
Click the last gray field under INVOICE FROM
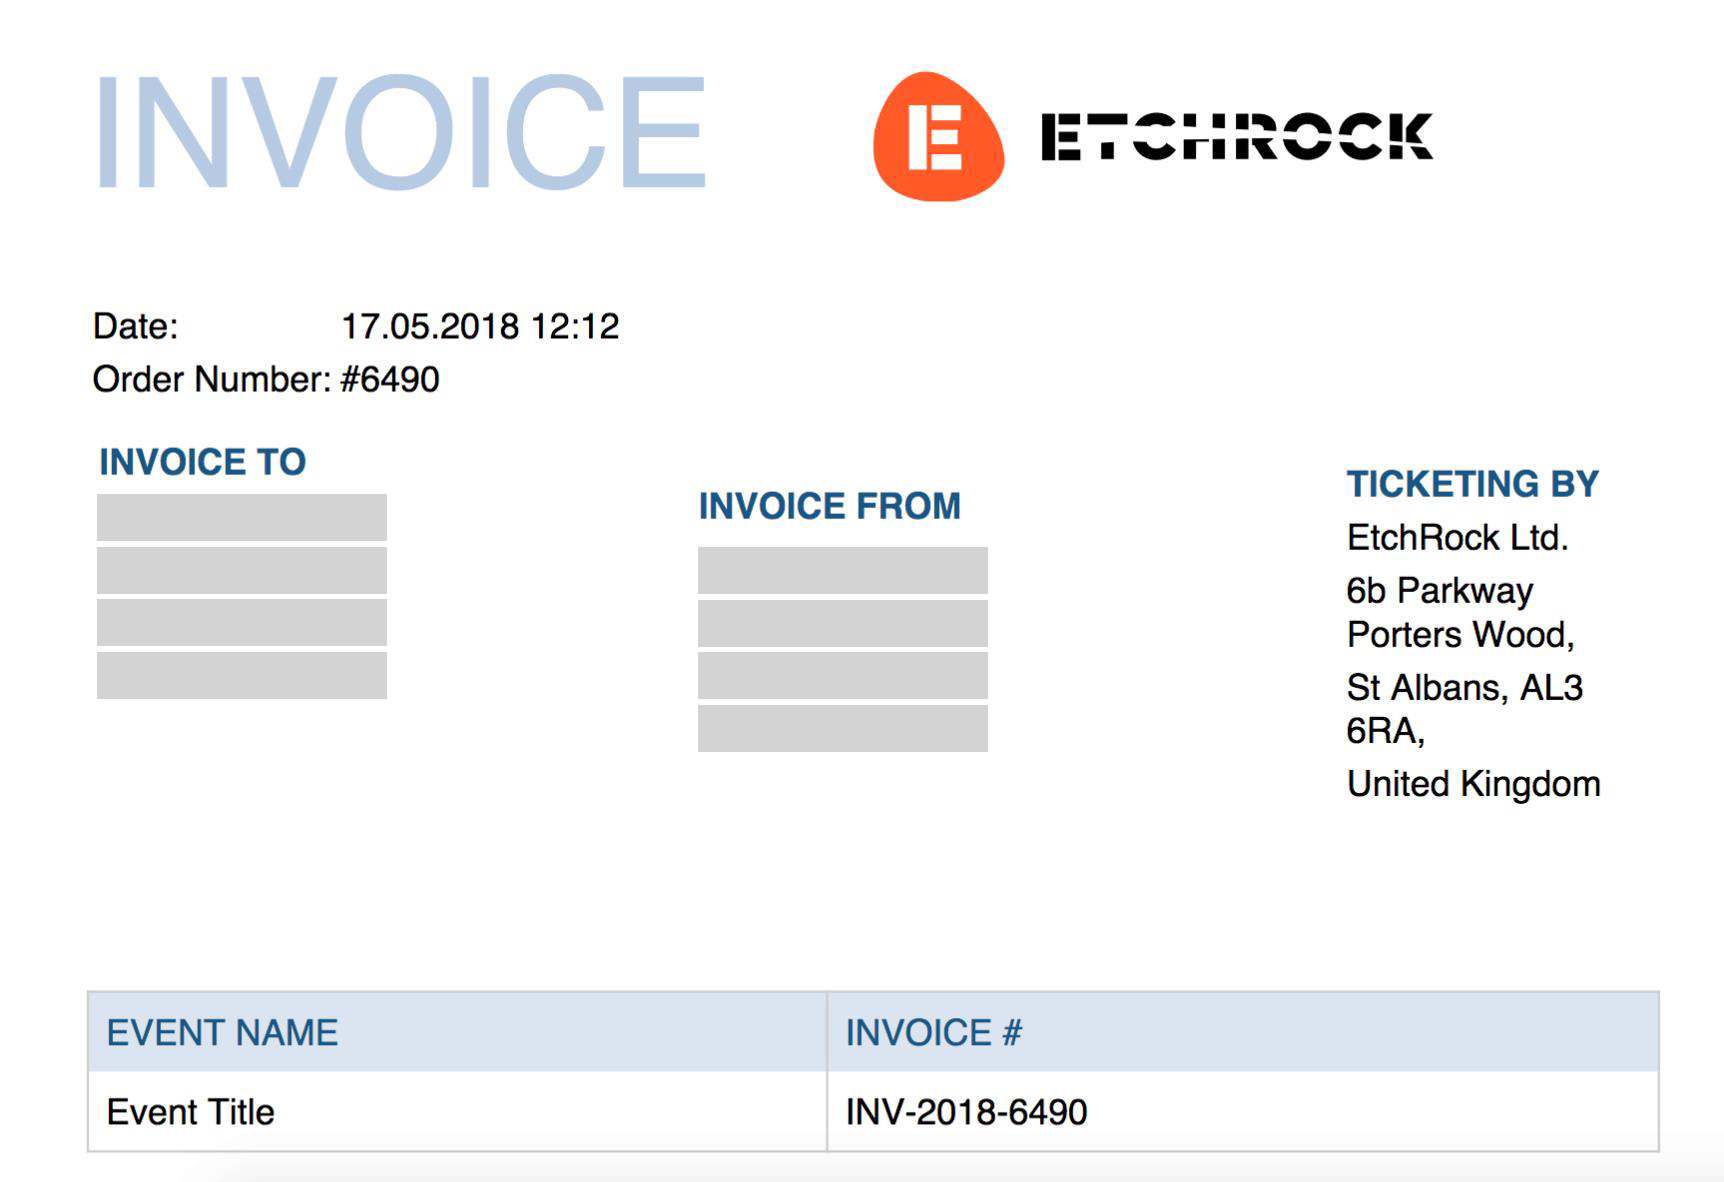(842, 728)
